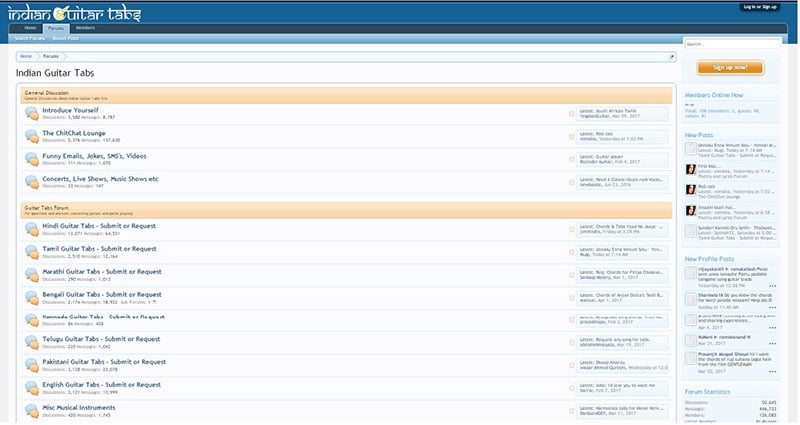Click the RSS feed icon in ChitChat Lounge row
The width and height of the screenshot is (800, 425).
(571, 137)
